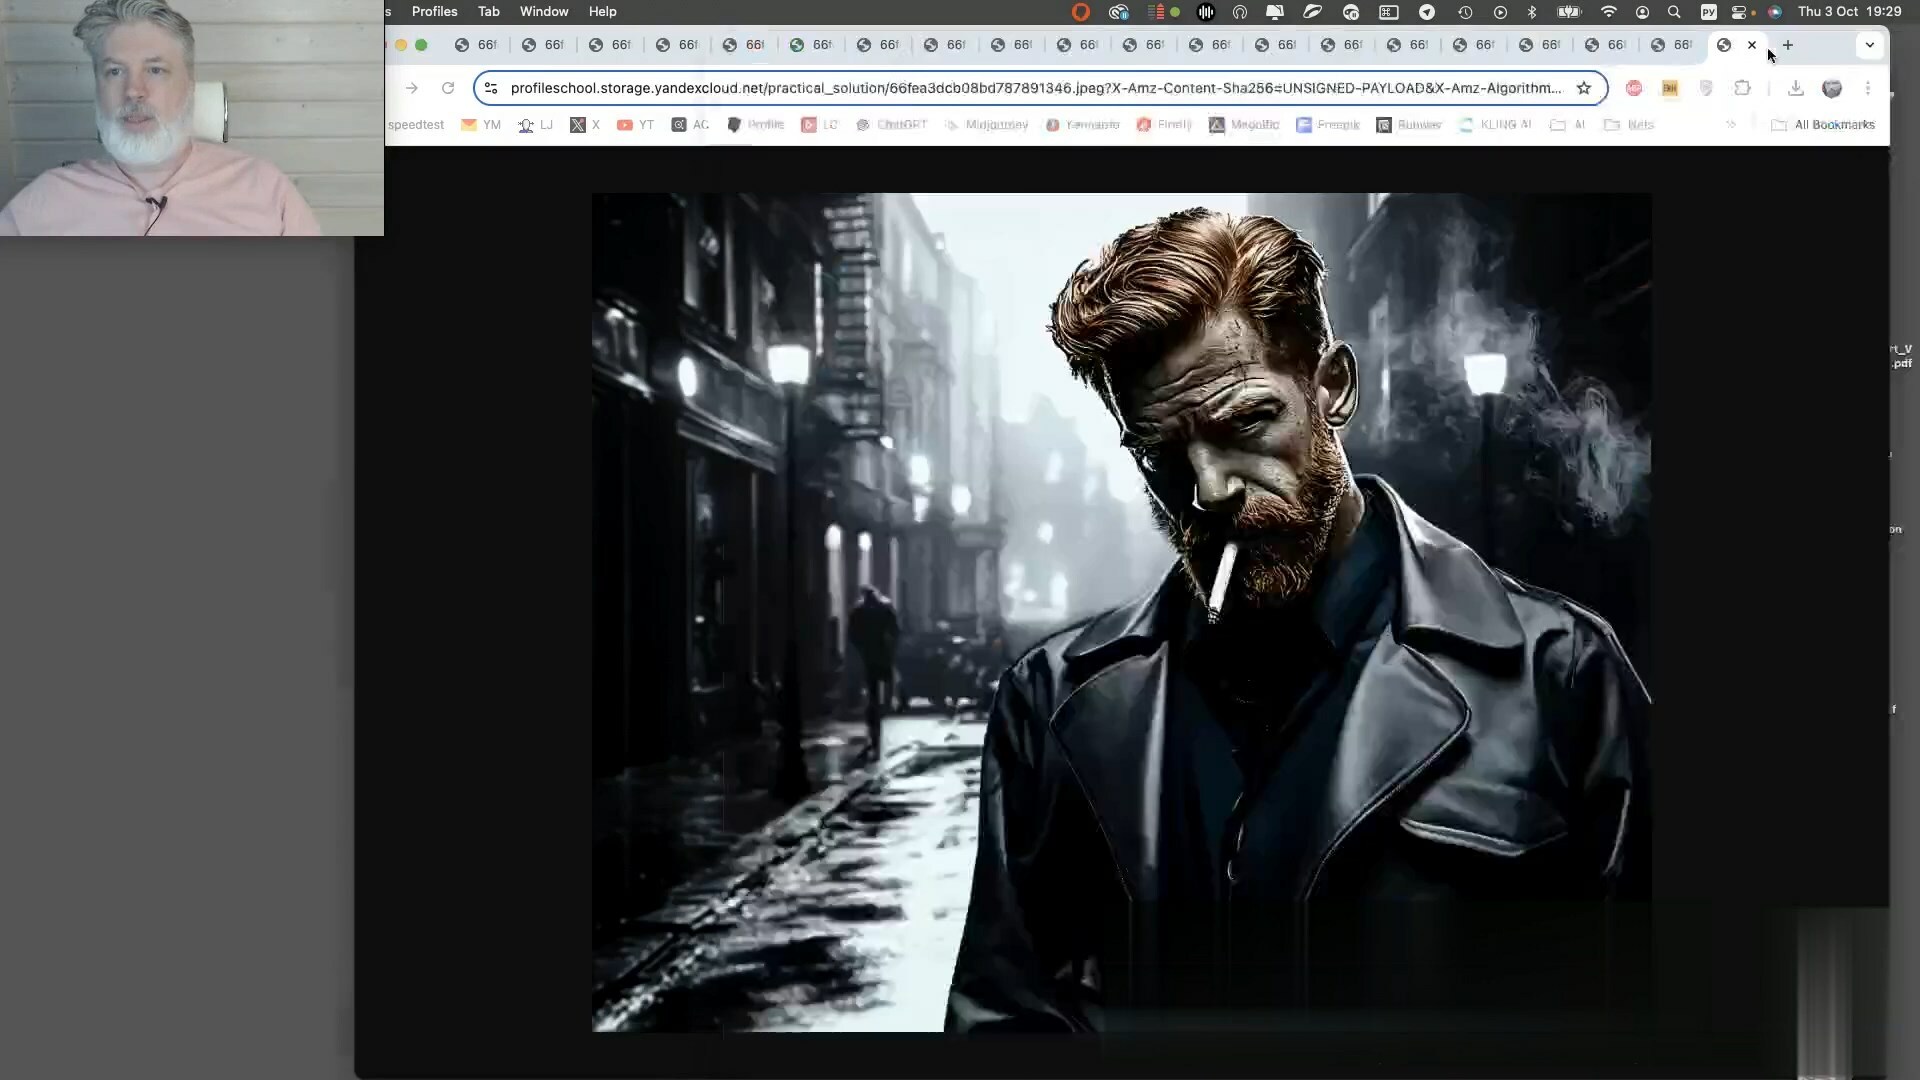
Task: Check the battery status icon
Action: coord(1569,12)
